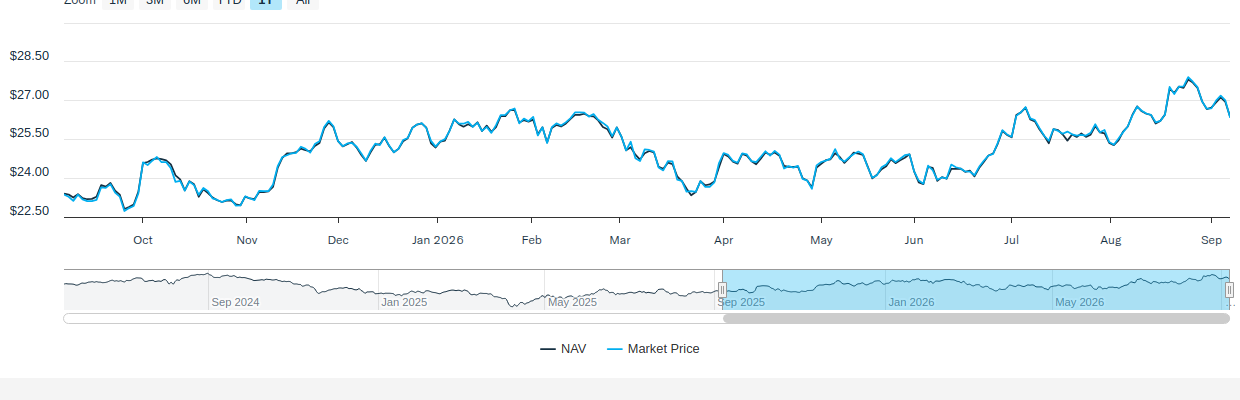Click the Jan 2026 x-axis label
Viewport: 1240px width, 400px height.
[437, 240]
